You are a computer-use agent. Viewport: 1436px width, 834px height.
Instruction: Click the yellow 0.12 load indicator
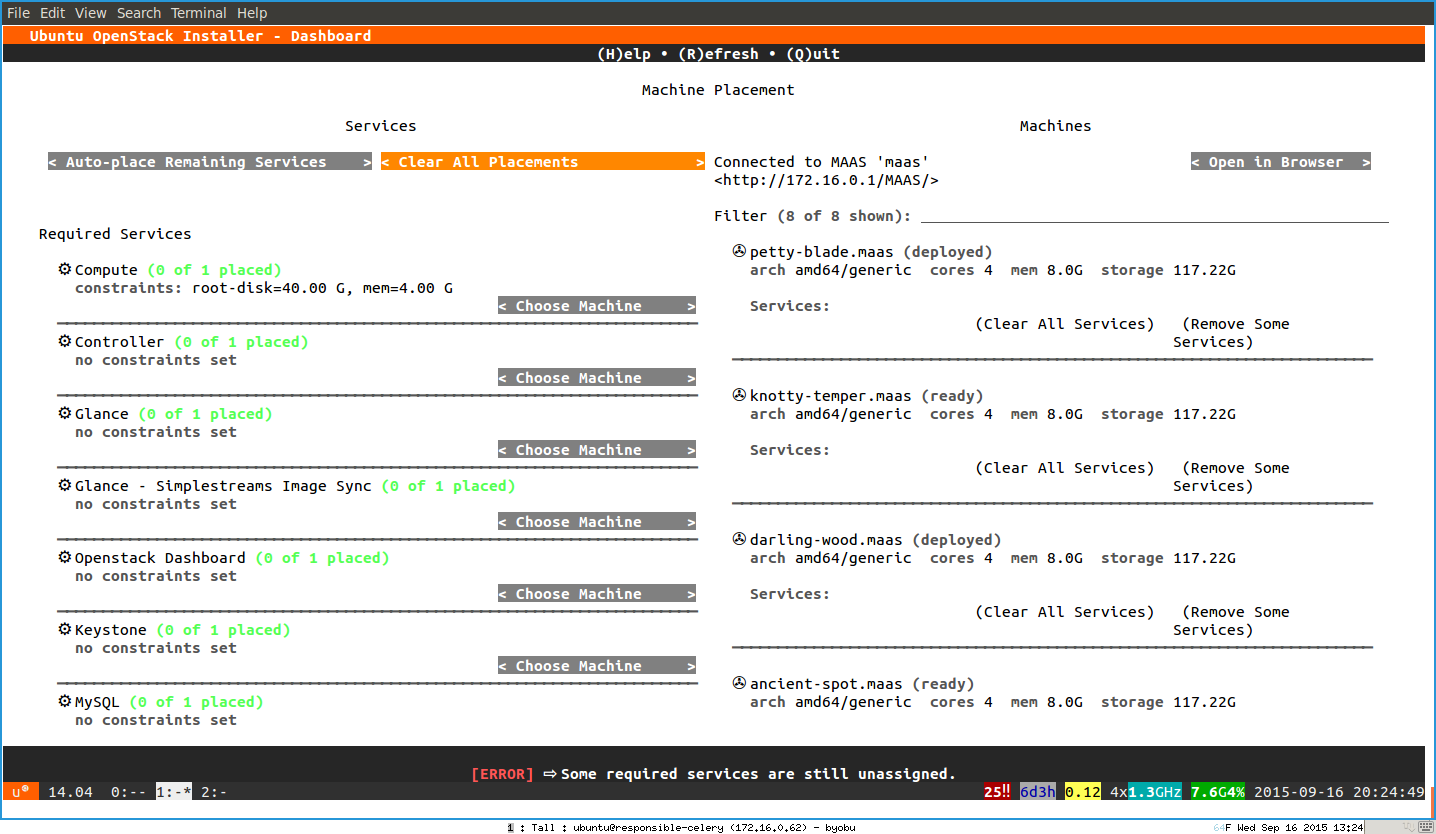1083,792
